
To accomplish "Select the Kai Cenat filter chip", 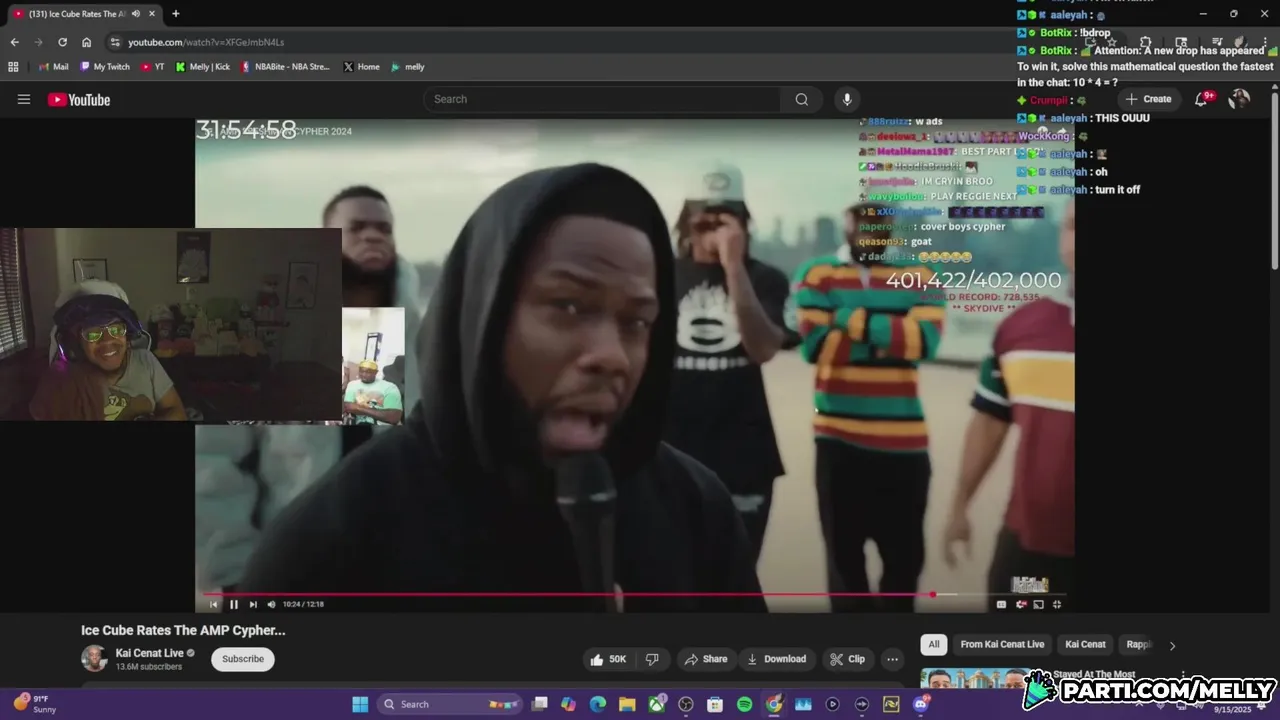I will (x=1085, y=645).
